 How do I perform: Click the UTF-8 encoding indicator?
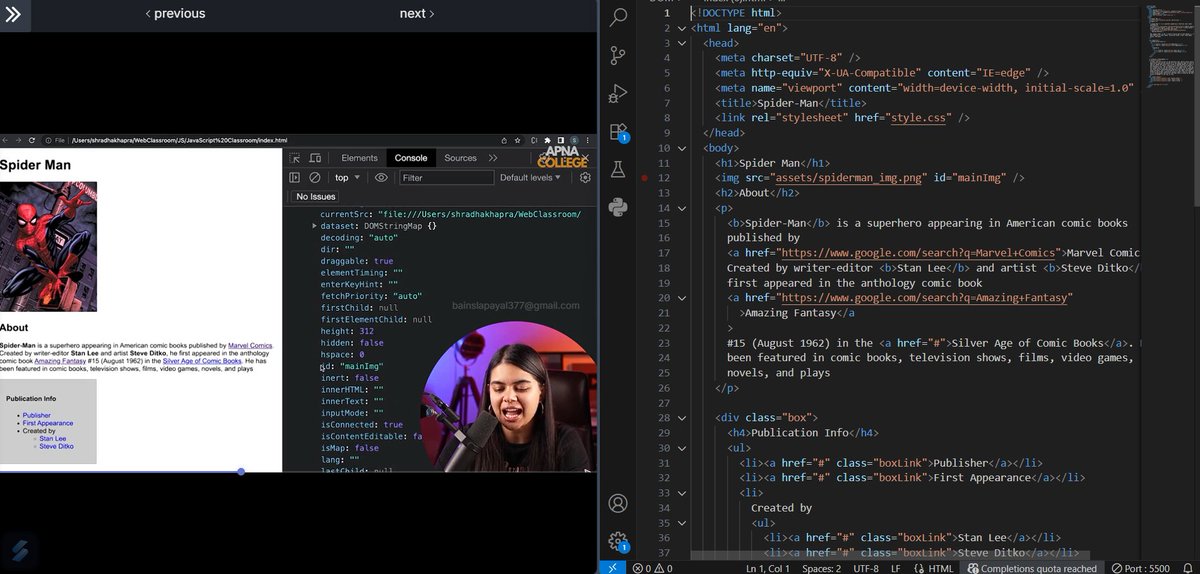(865, 568)
